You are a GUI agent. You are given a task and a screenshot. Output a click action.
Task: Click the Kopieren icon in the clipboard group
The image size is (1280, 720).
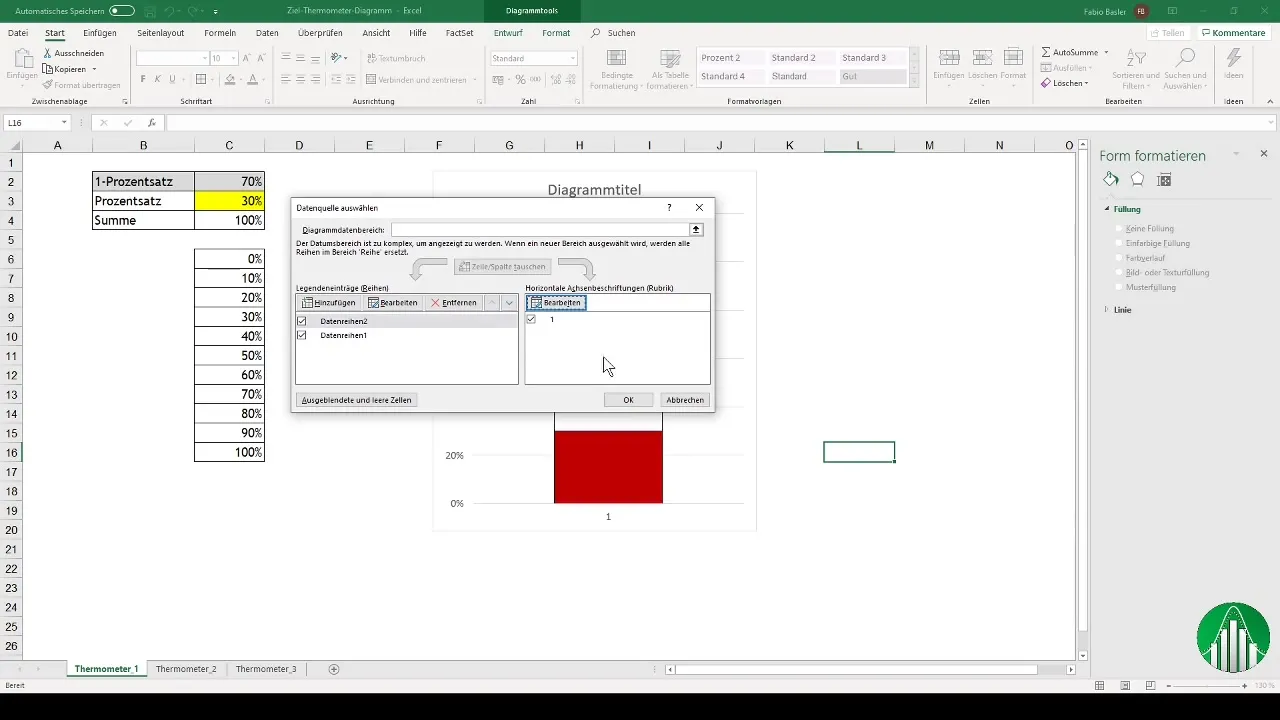(x=47, y=69)
